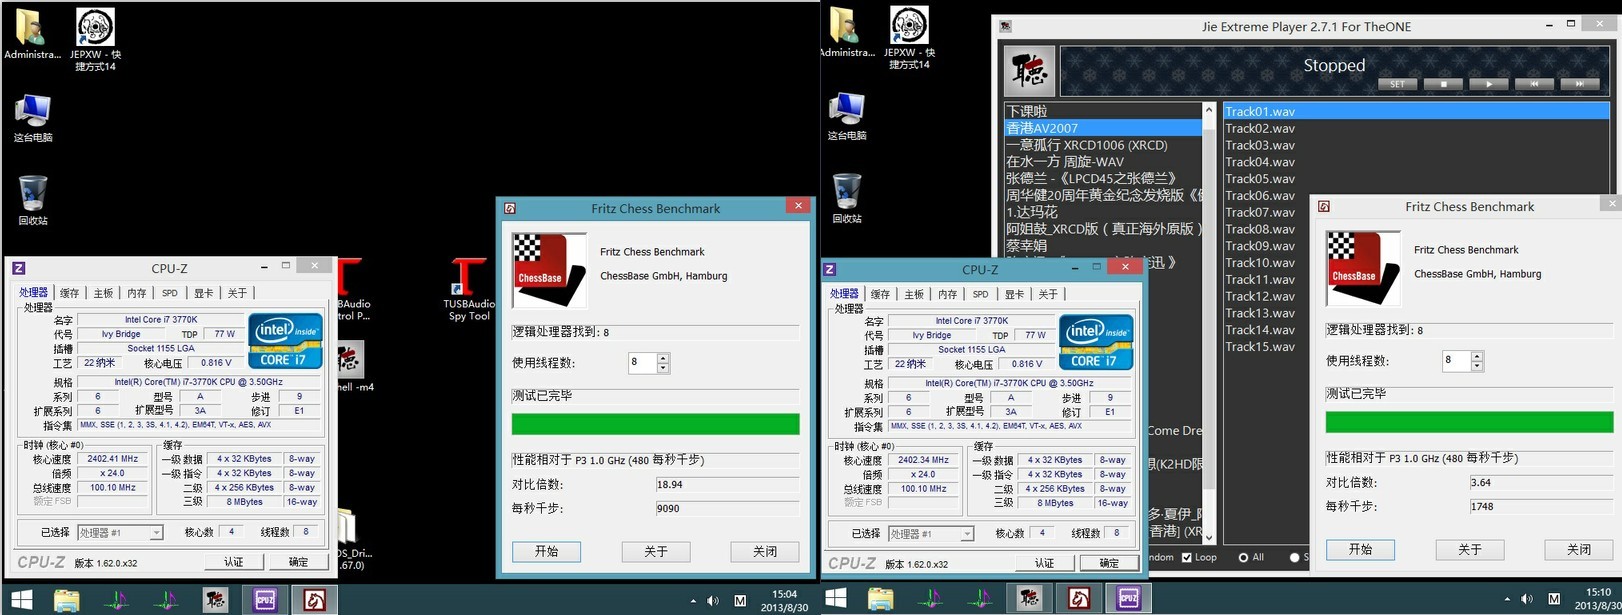1622x615 pixels.
Task: Open the 关于 tab in the 2402.34 MHz CPU-Z
Action: tap(1048, 294)
